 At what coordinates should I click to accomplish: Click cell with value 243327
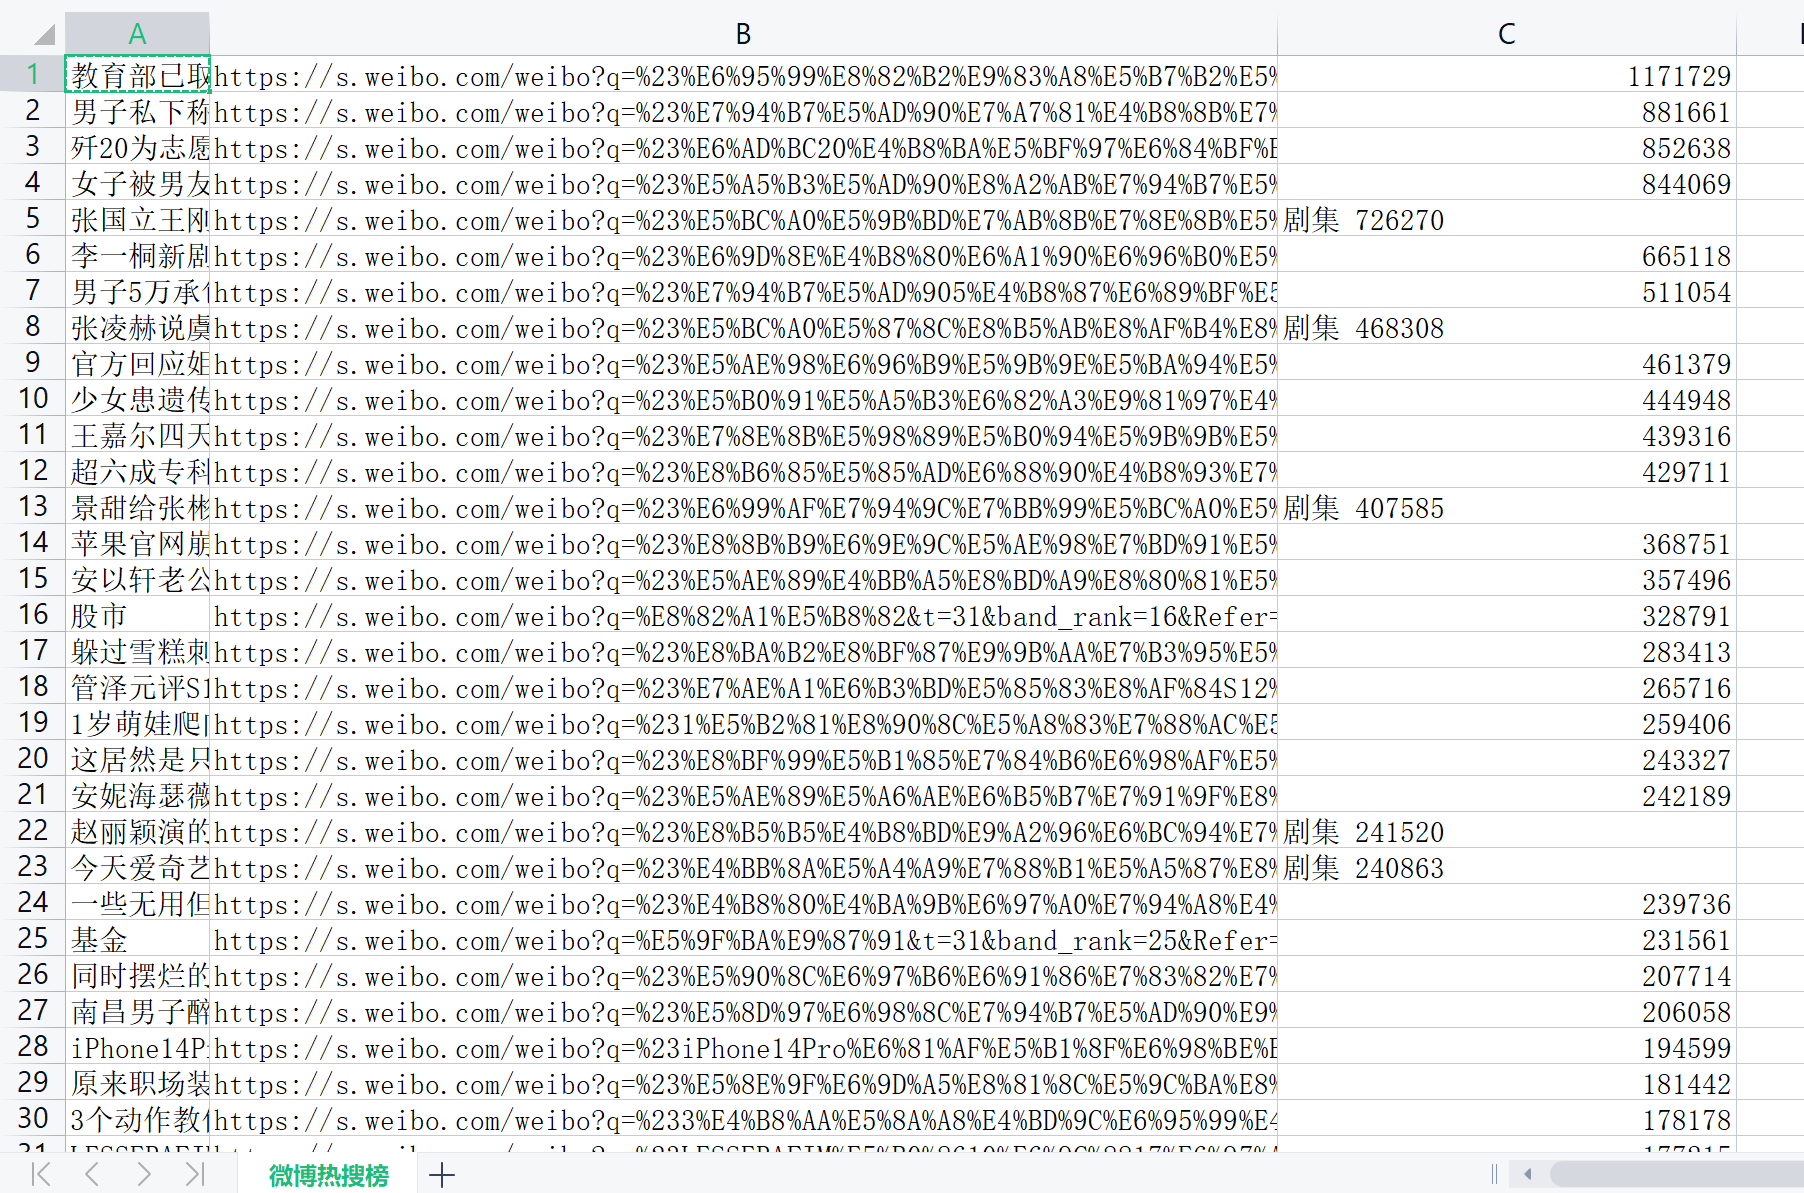tap(1506, 759)
